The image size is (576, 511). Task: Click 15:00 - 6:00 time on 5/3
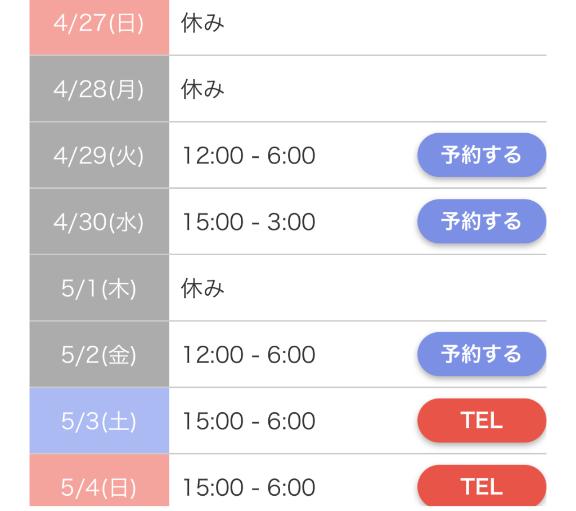249,421
